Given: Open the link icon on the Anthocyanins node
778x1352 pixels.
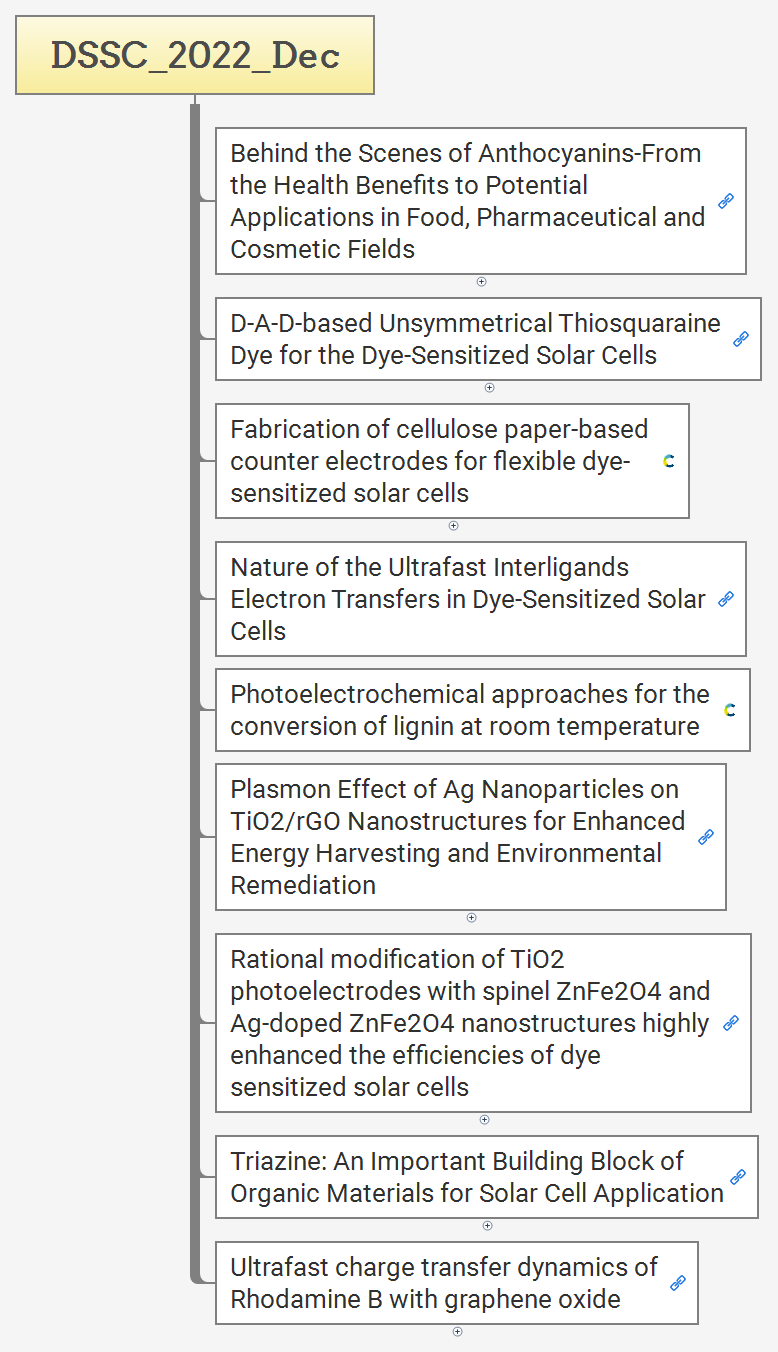Looking at the screenshot, I should pos(726,201).
